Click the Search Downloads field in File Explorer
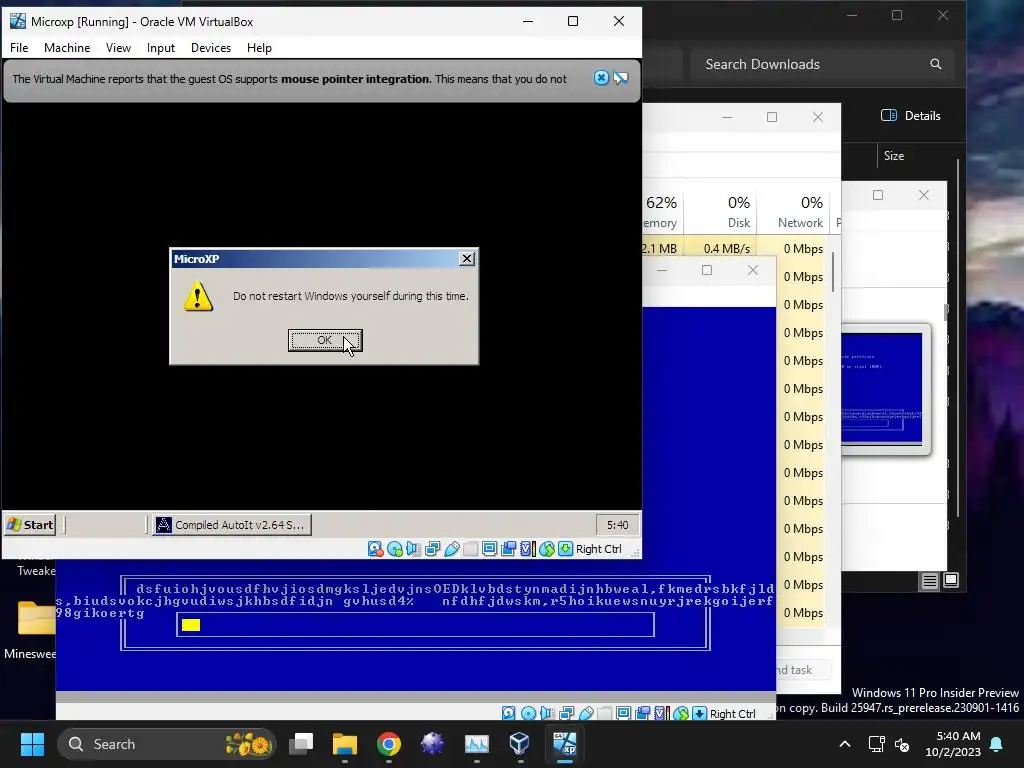This screenshot has width=1024, height=768. (x=822, y=64)
